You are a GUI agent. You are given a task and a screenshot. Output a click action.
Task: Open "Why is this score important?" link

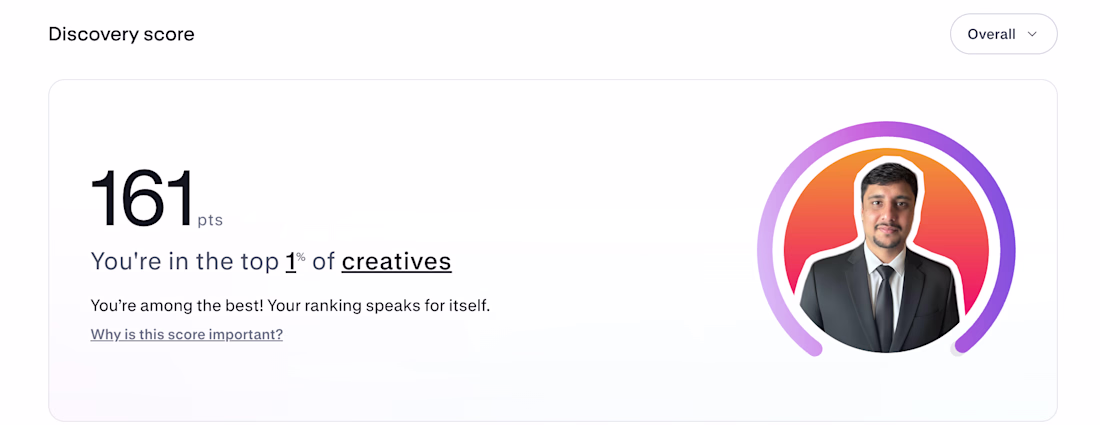pyautogui.click(x=187, y=334)
